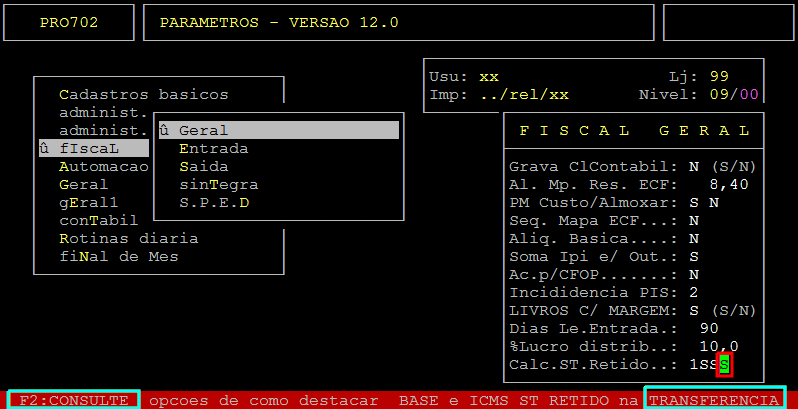Click TRANSFERENCIA text in the status bar

coord(714,400)
